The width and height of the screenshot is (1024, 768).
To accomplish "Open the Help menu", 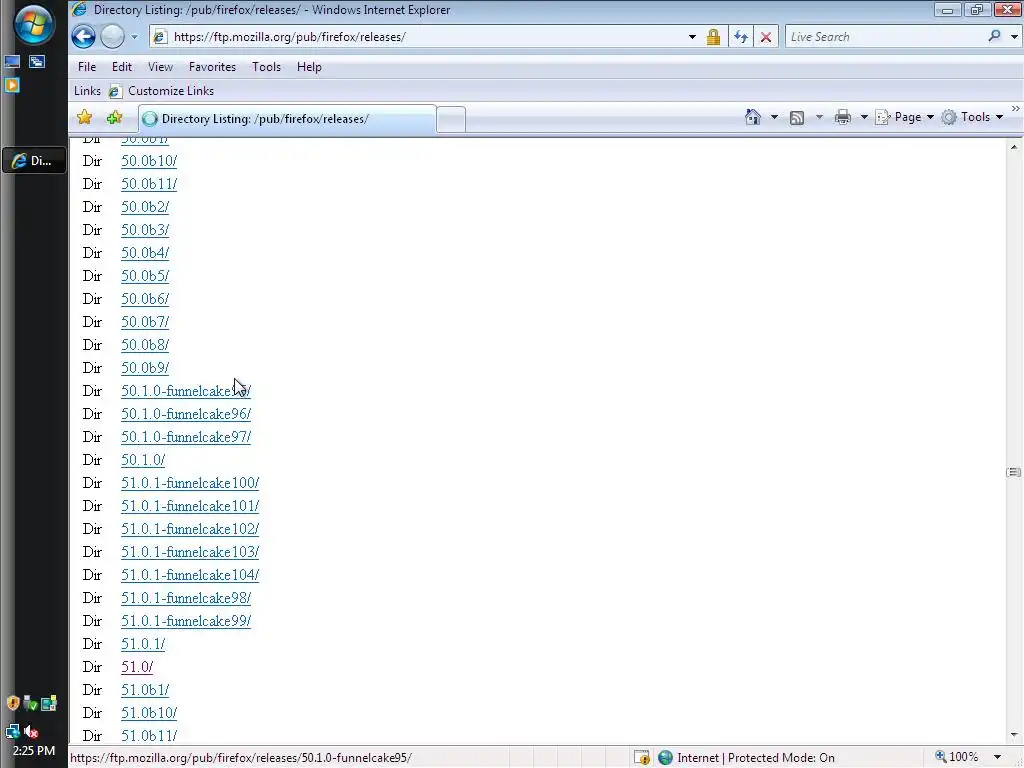I will pyautogui.click(x=309, y=67).
